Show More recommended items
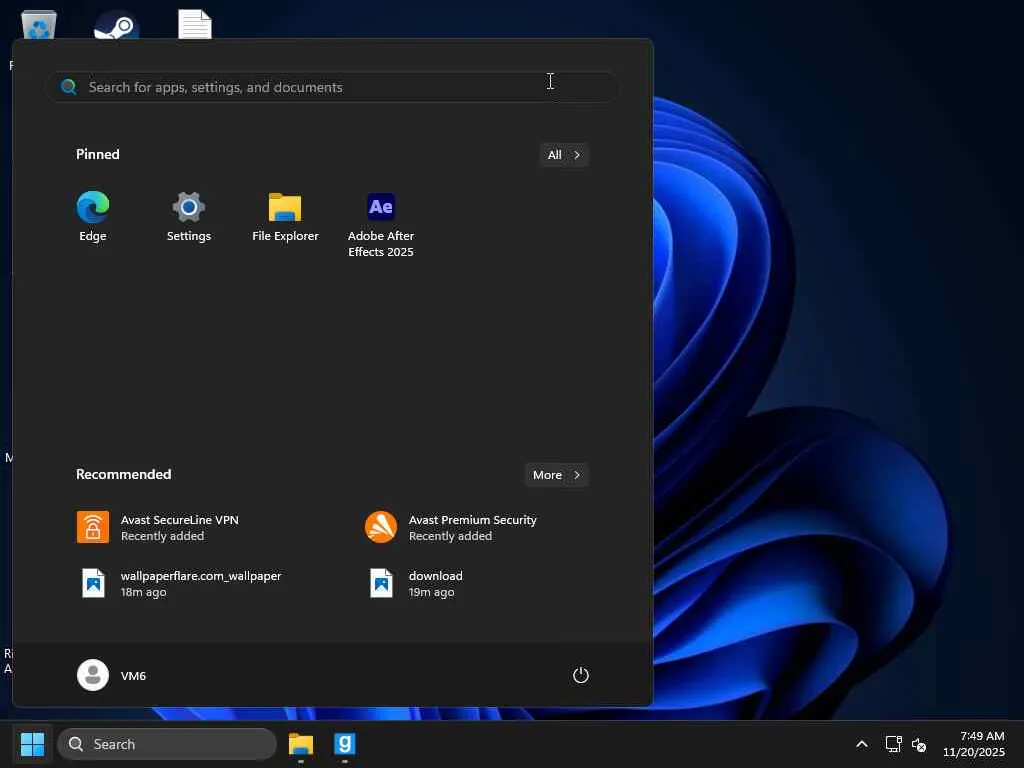 (x=556, y=475)
